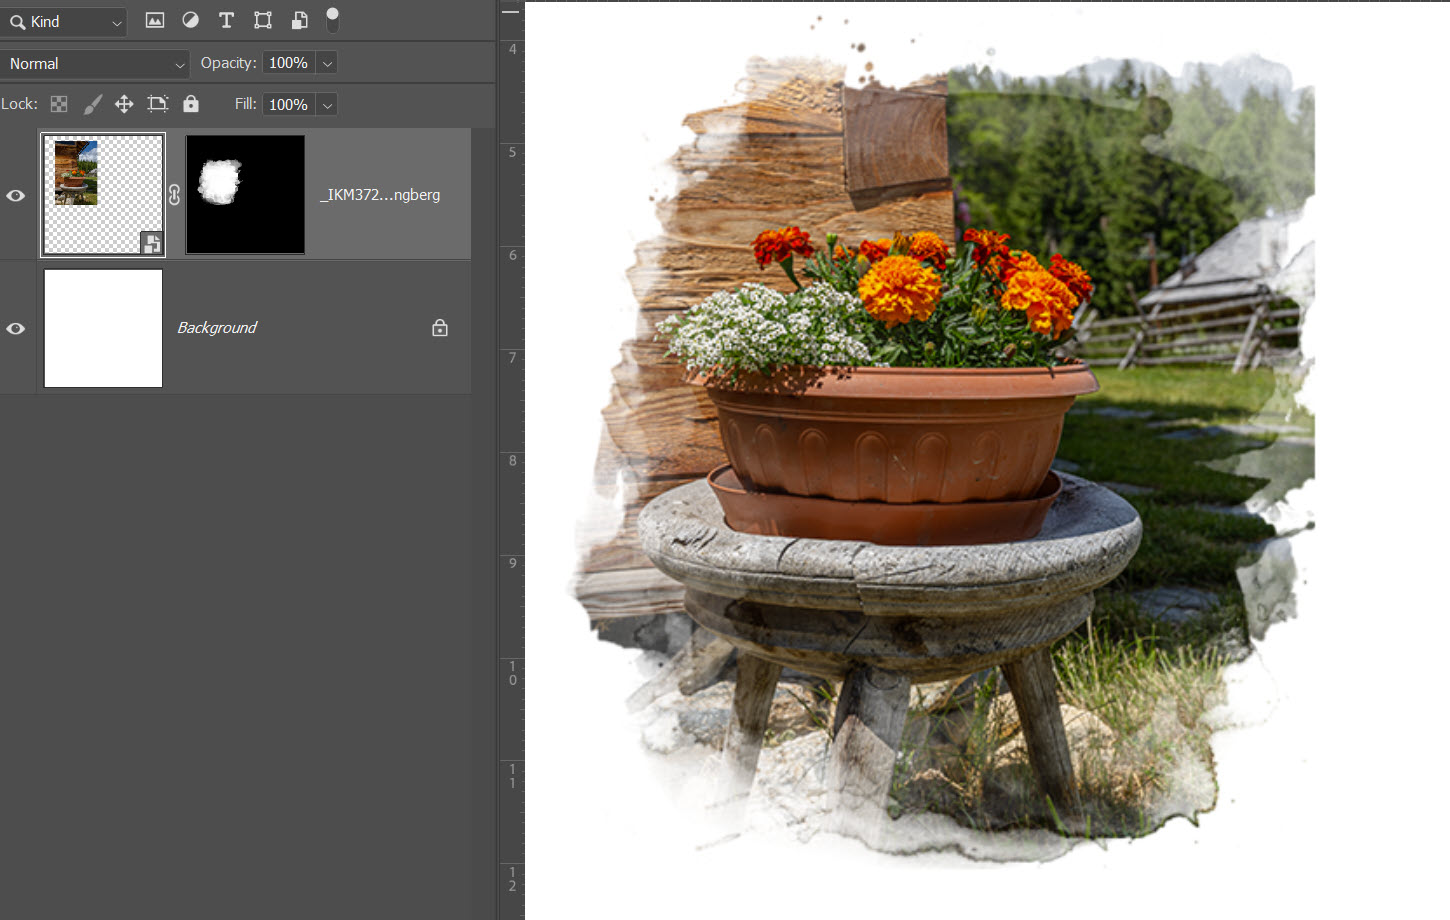This screenshot has width=1450, height=920.
Task: Click the Background layer lock icon
Action: [440, 328]
